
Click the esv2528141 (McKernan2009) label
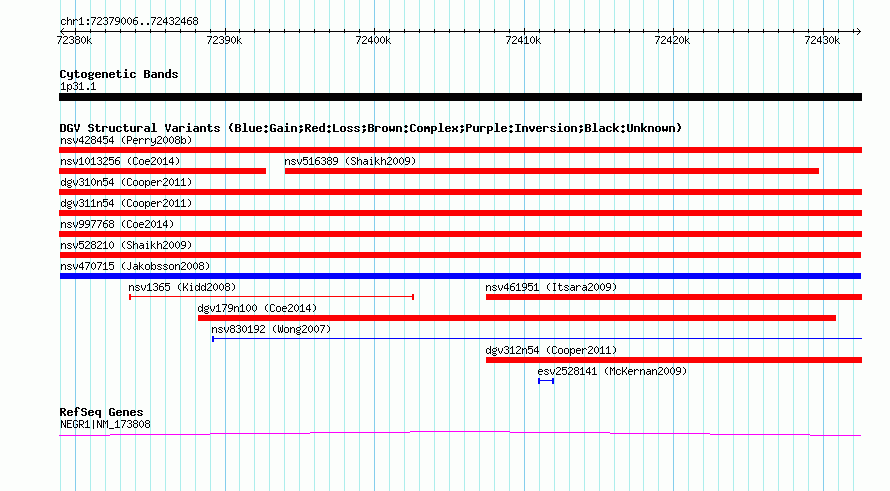tap(612, 371)
